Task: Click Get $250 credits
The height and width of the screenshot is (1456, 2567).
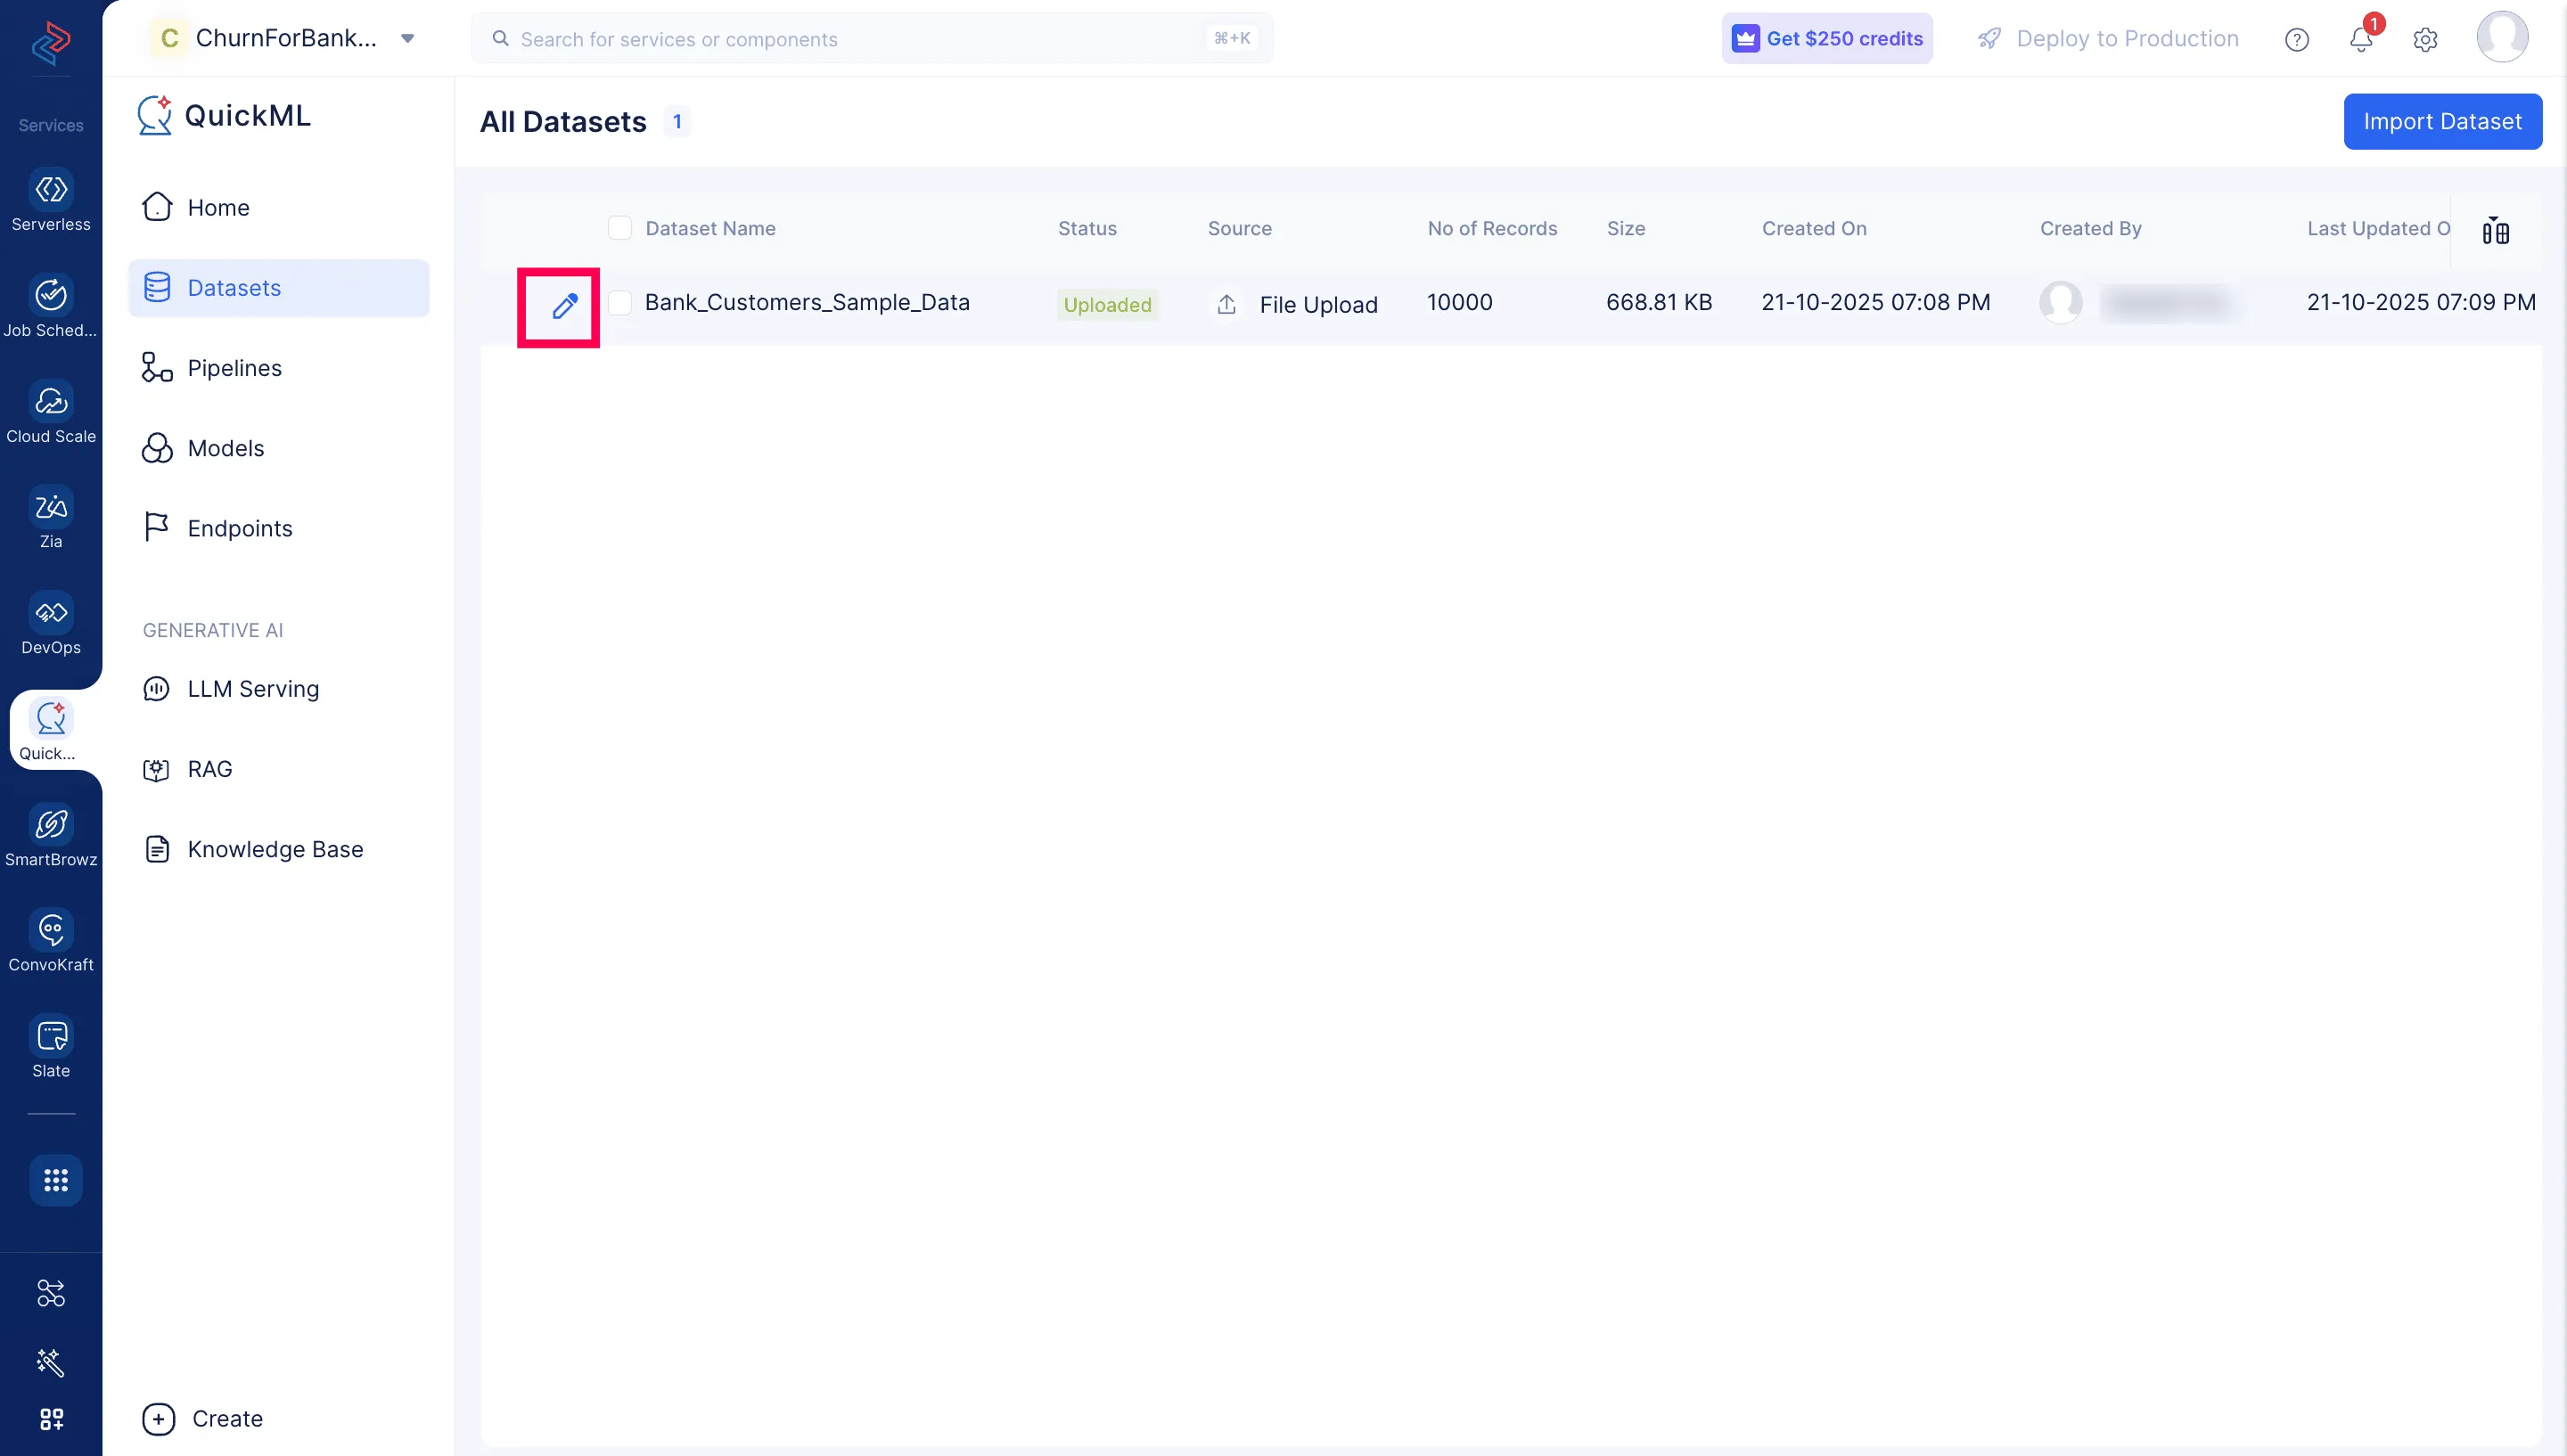Action: [x=1827, y=39]
